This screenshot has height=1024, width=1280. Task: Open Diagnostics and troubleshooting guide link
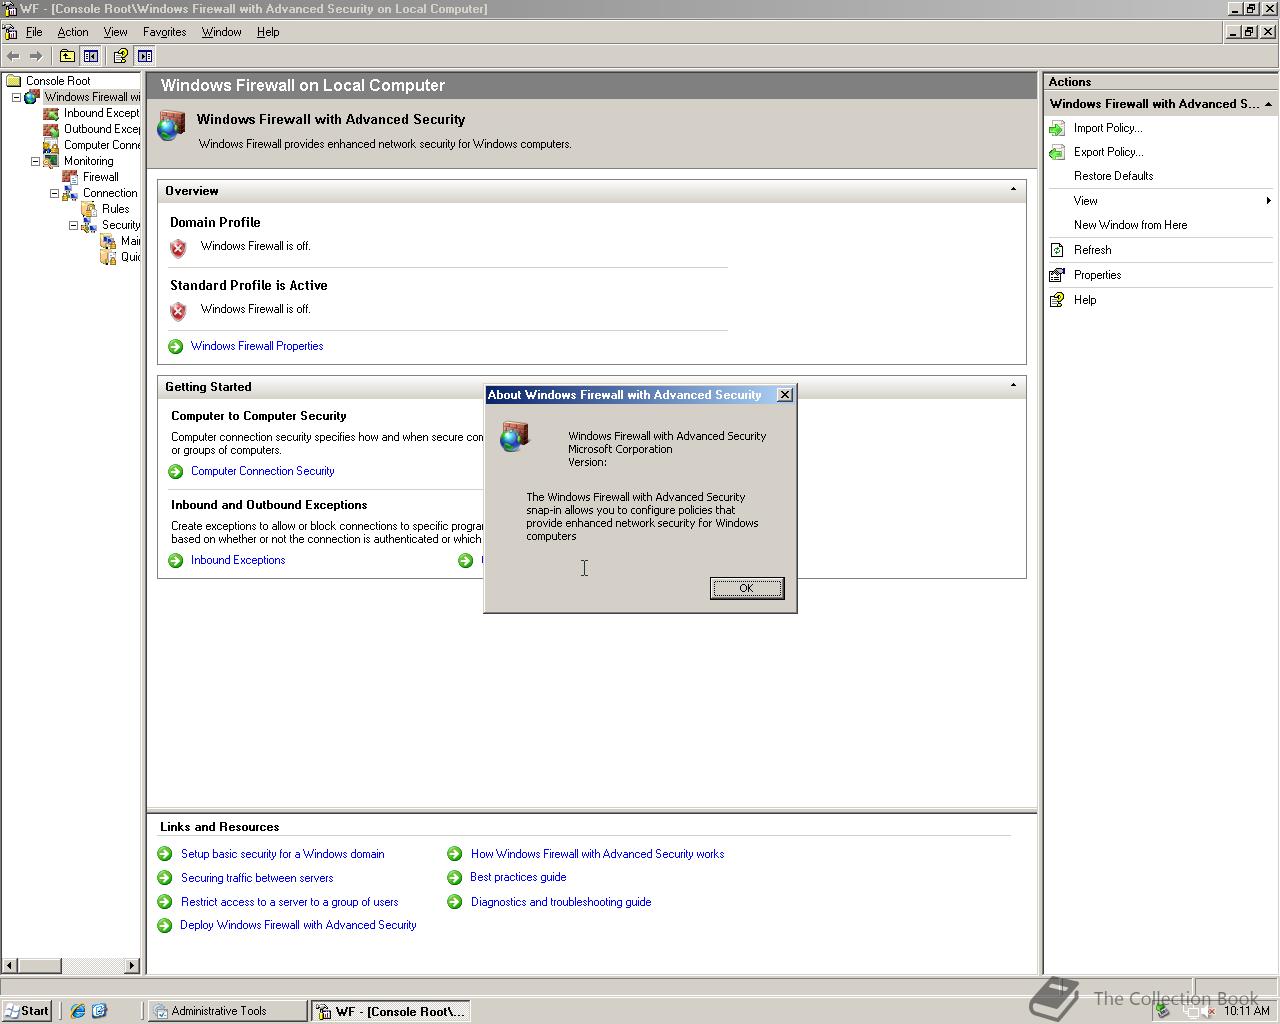coord(561,902)
